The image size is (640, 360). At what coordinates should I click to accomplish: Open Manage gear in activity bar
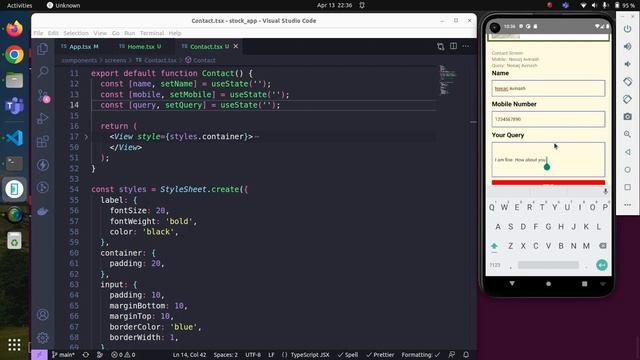coord(42,338)
